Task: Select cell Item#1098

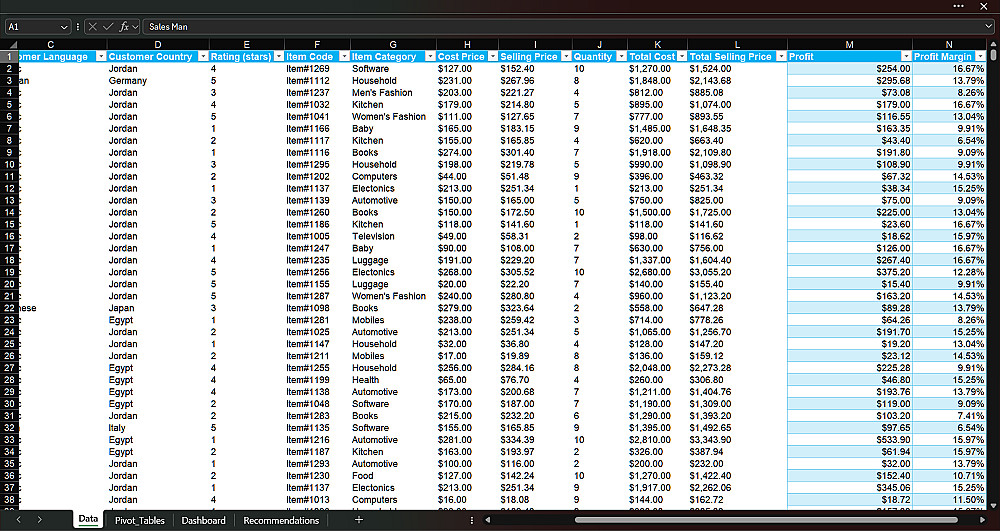Action: pos(317,308)
